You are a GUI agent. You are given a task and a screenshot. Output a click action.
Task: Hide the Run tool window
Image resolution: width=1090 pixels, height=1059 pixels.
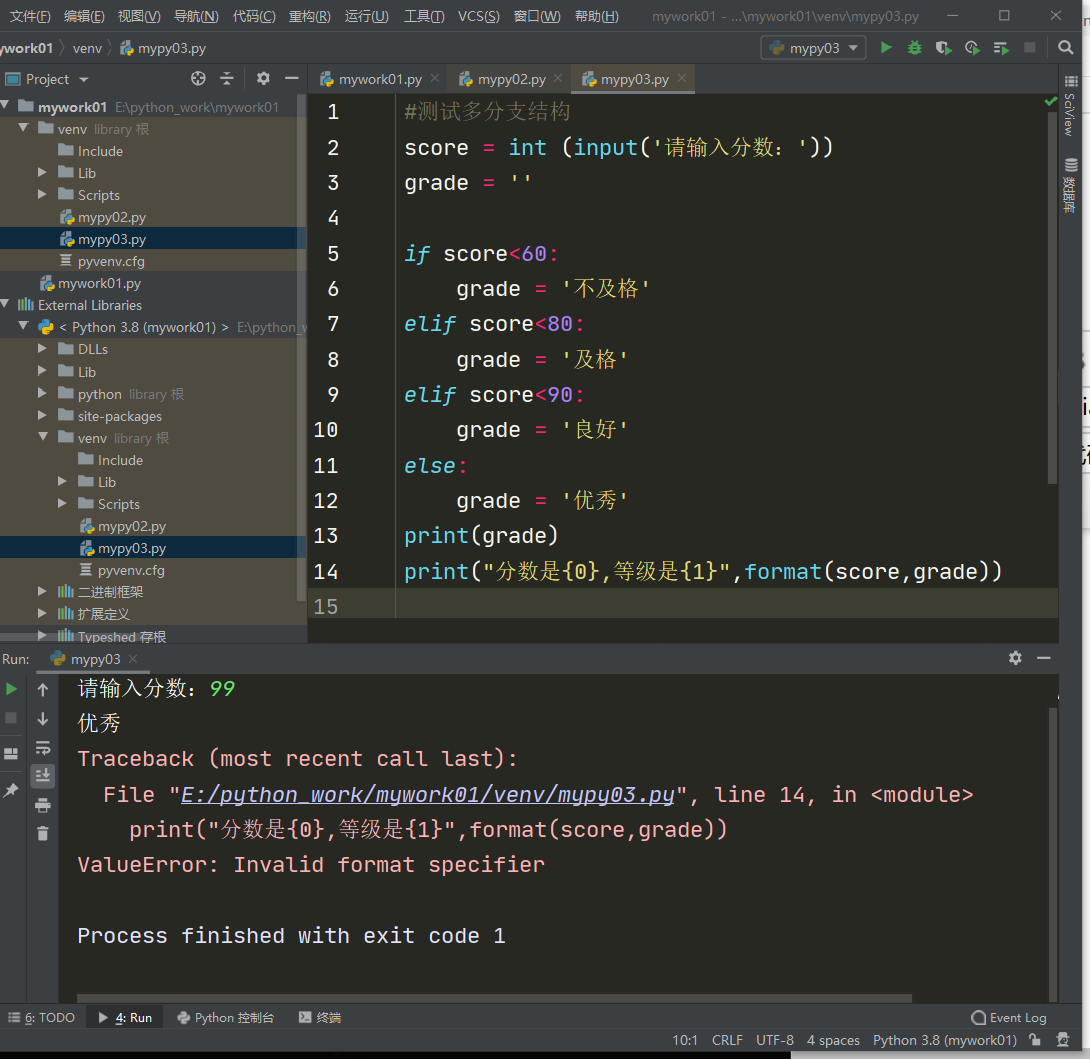click(1043, 658)
